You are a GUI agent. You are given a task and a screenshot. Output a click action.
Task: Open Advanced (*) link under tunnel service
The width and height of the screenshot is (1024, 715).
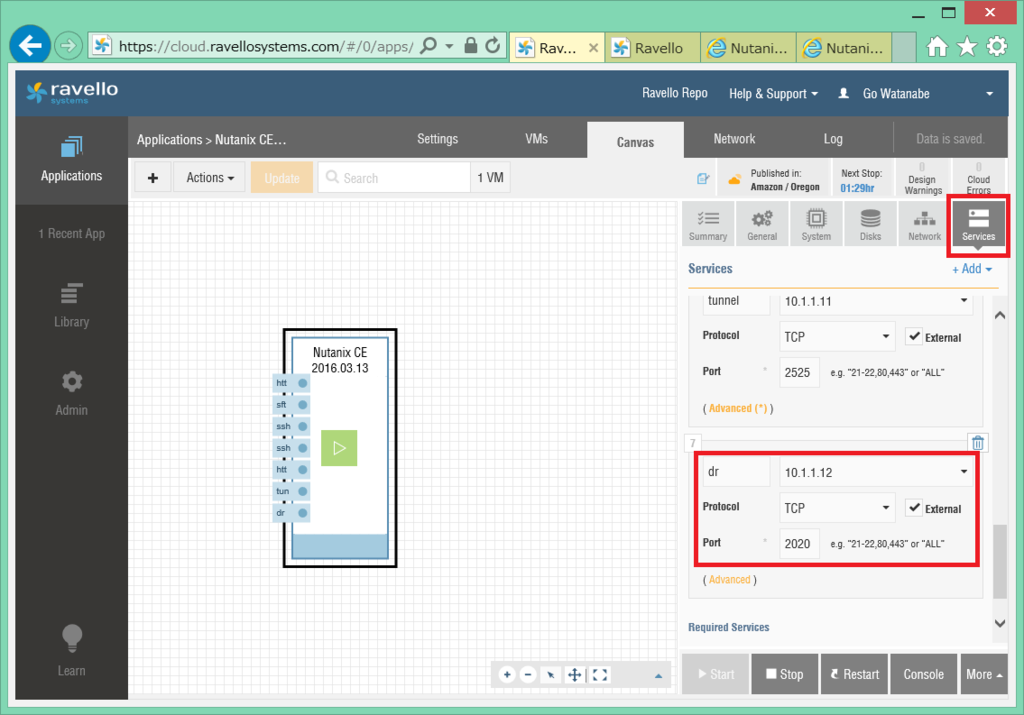[x=738, y=408]
